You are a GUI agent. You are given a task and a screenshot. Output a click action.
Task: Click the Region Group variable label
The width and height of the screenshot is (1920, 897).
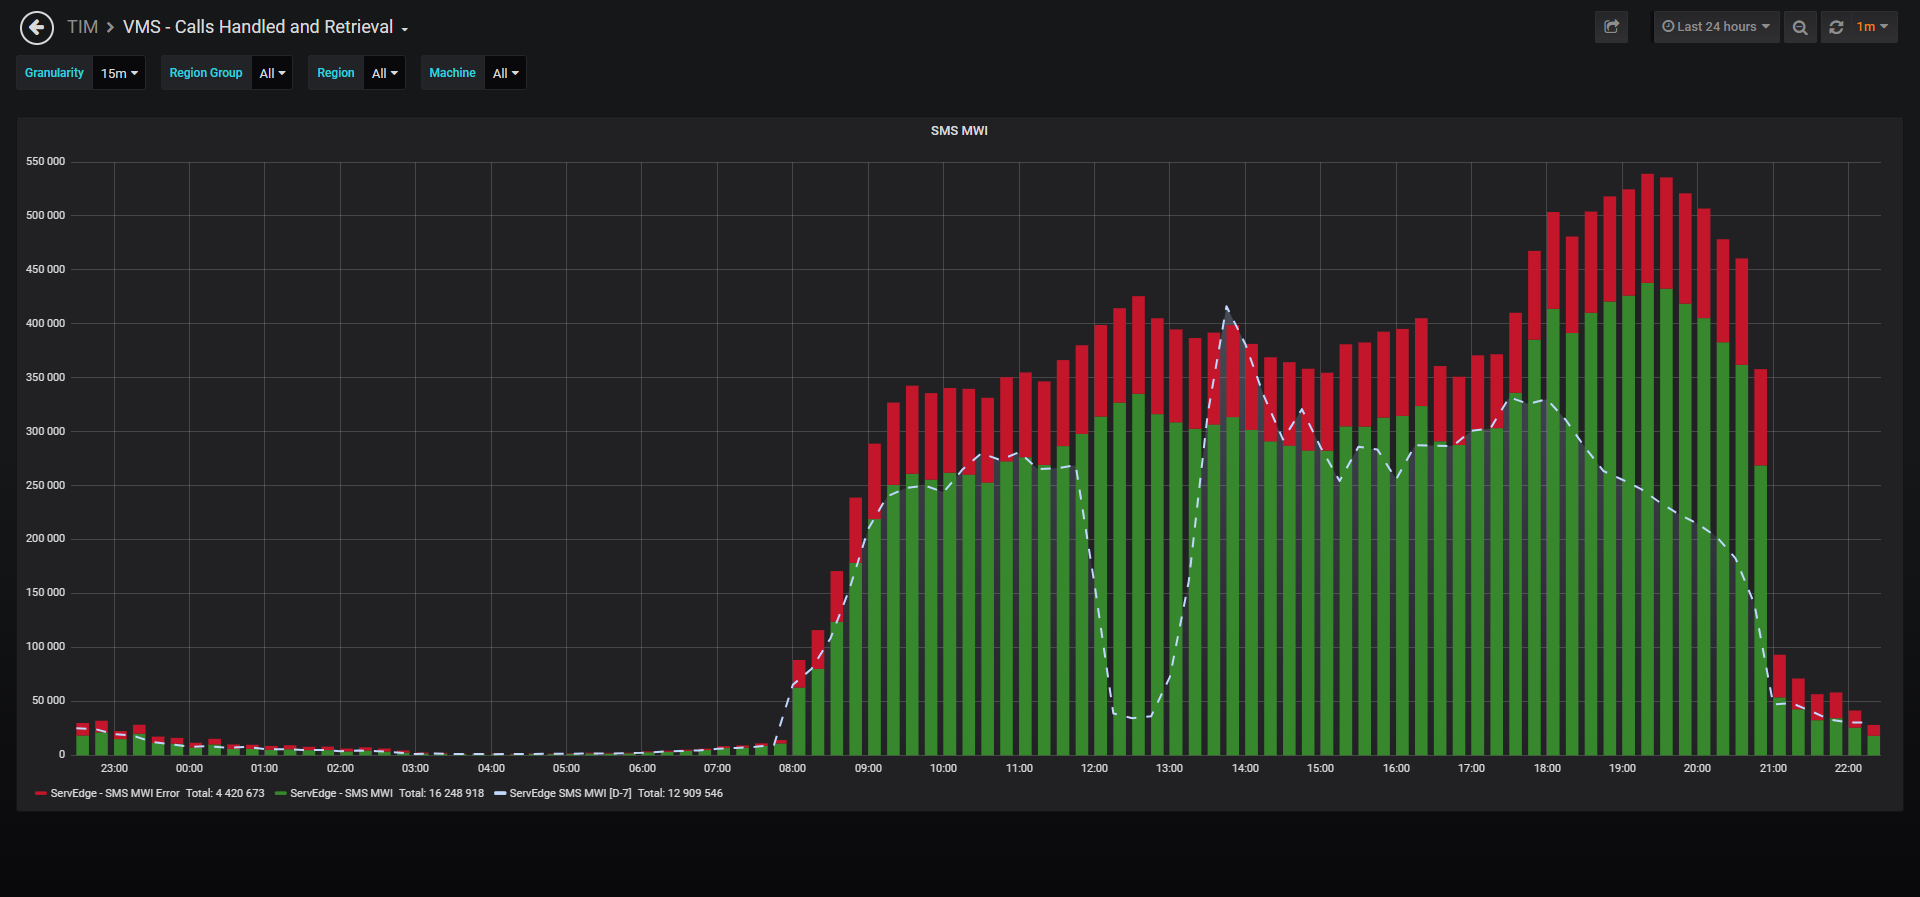click(206, 73)
